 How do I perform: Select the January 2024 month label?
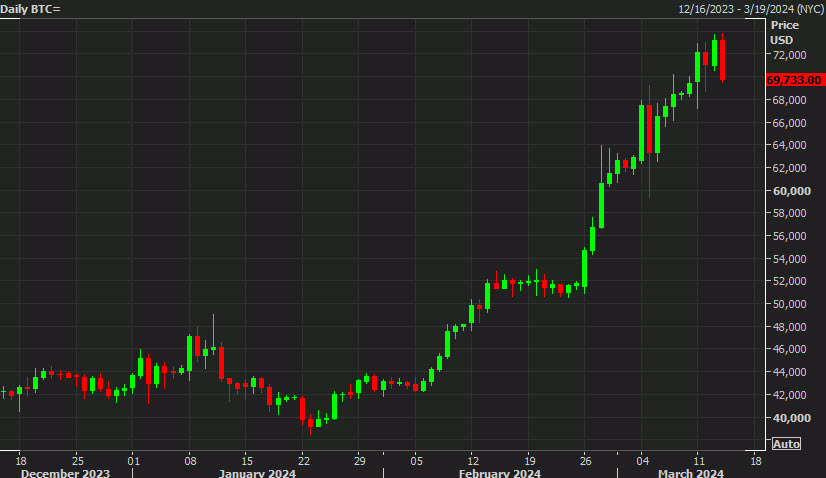click(258, 473)
